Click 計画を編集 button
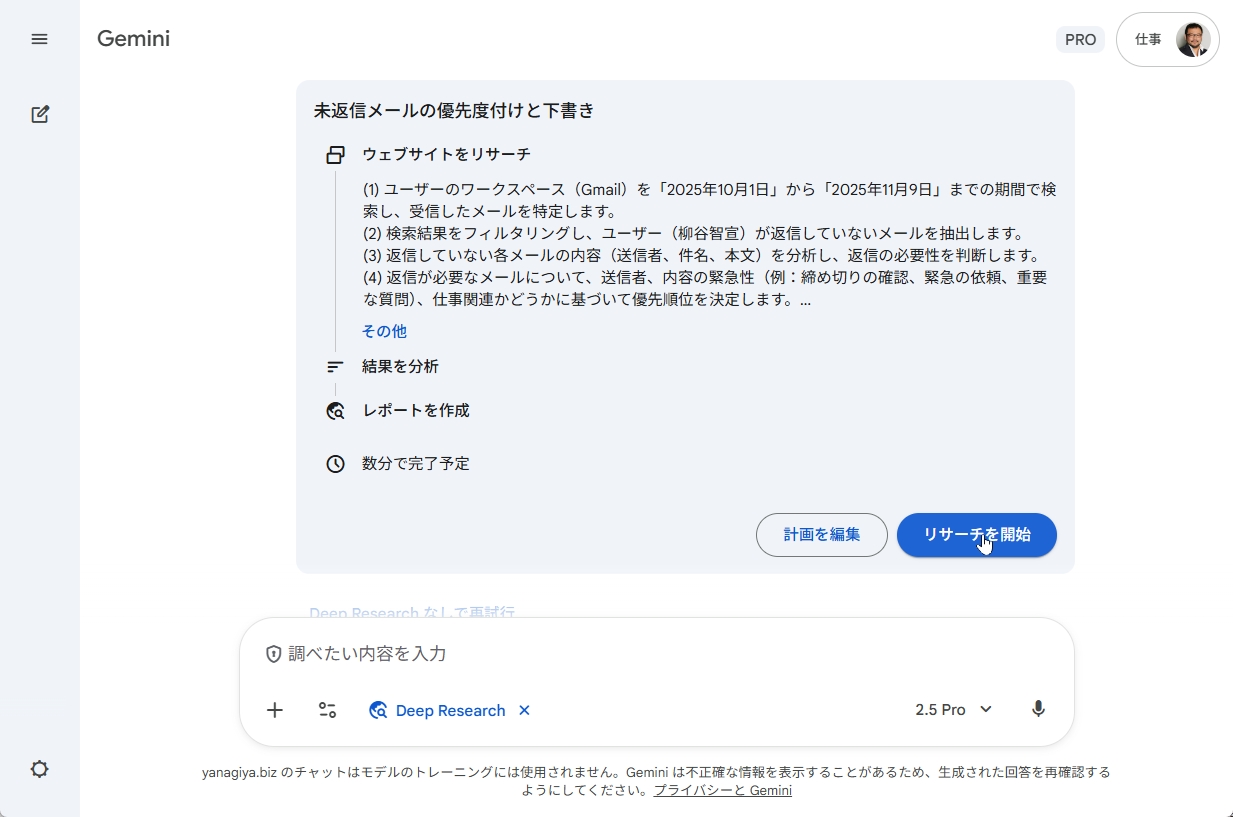 [x=822, y=535]
